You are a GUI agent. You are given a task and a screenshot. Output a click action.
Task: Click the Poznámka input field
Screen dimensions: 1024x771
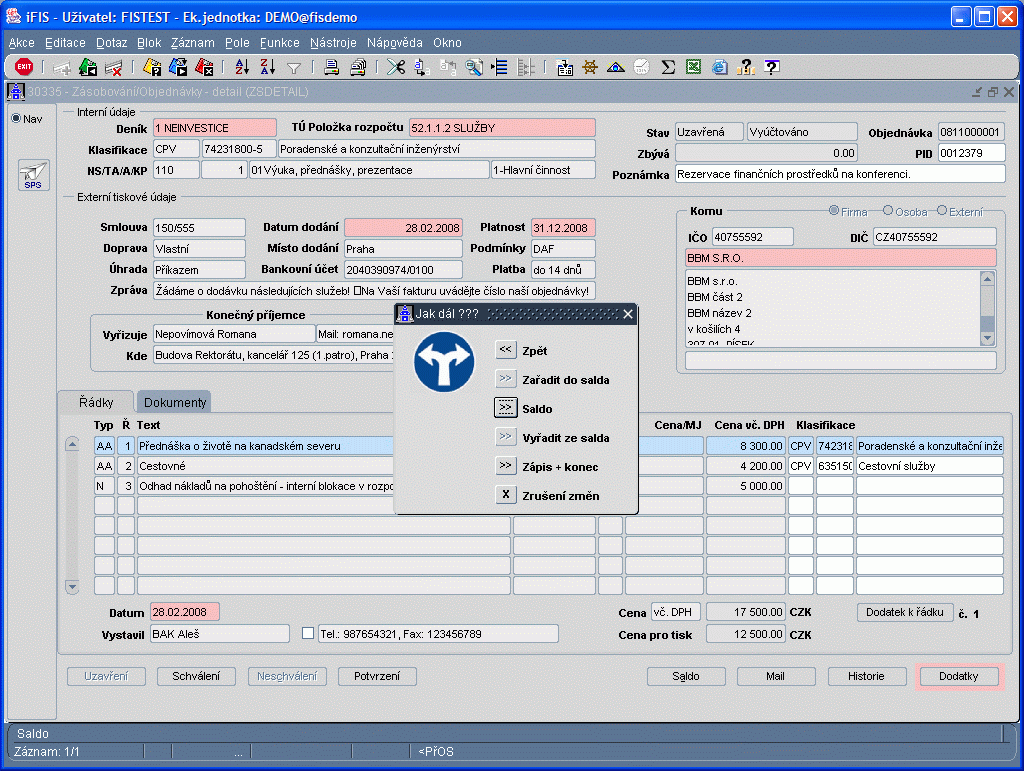[x=839, y=174]
